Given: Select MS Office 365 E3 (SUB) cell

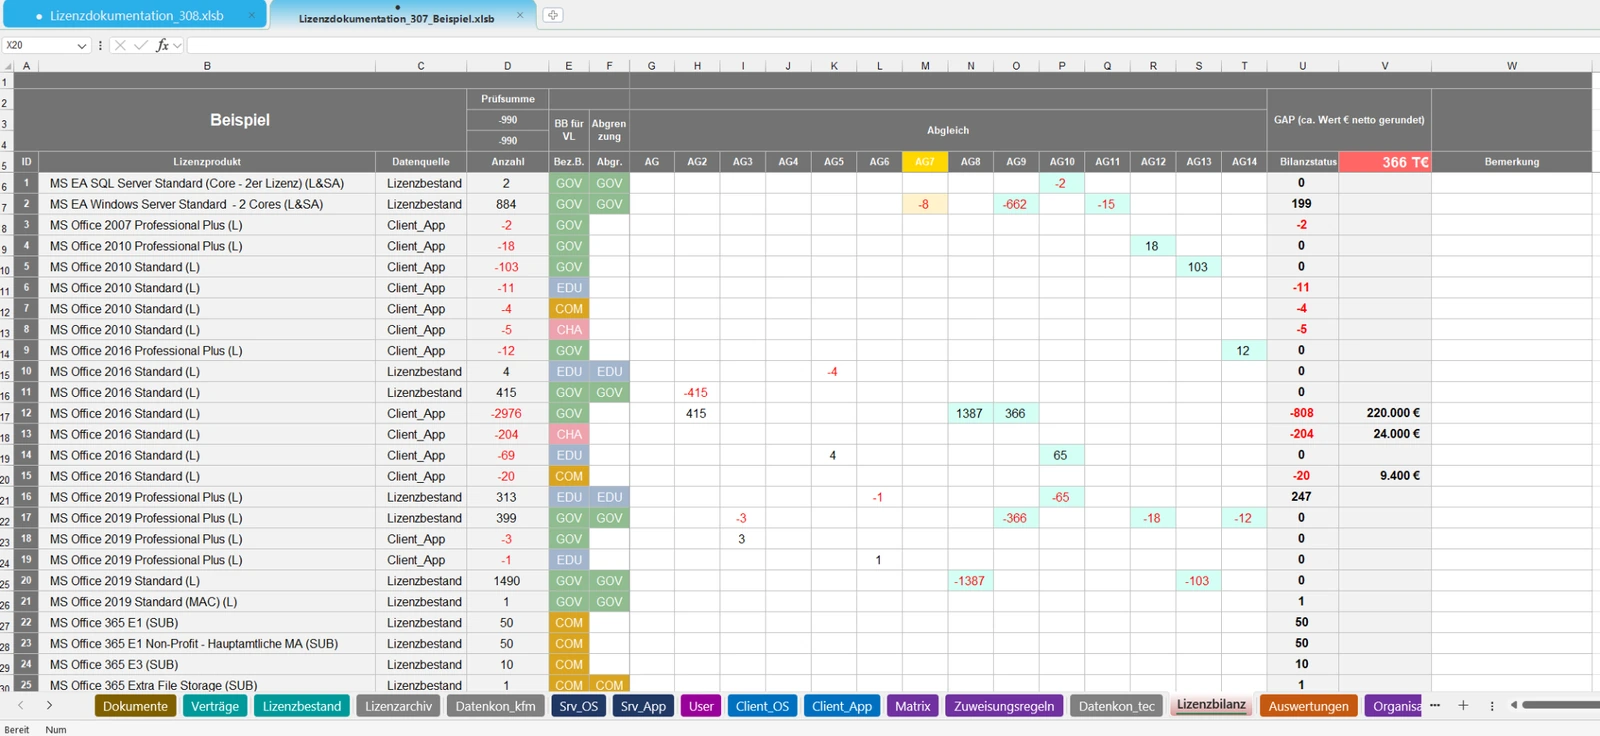Looking at the screenshot, I should click(x=207, y=665).
